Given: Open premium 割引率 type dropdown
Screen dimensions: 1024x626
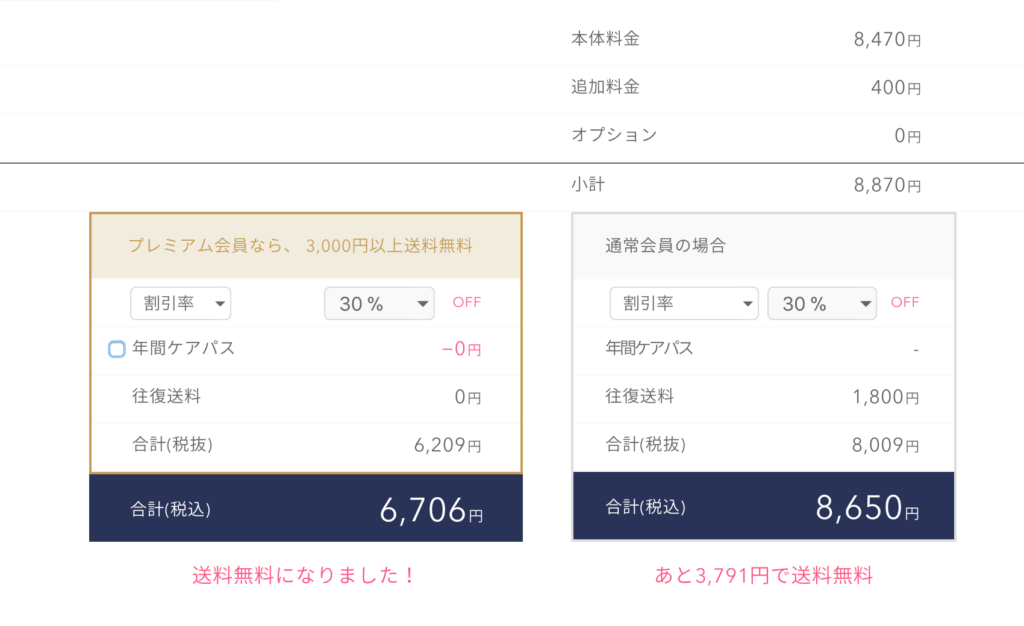Looking at the screenshot, I should click(180, 304).
